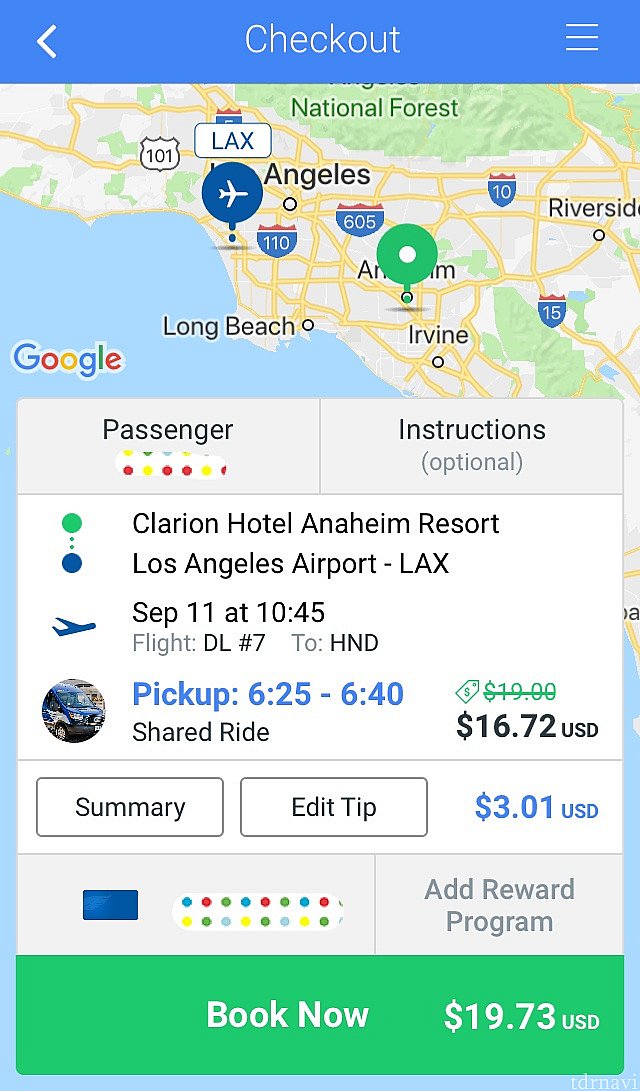Image resolution: width=640 pixels, height=1091 pixels.
Task: Click the Summary button
Action: [x=130, y=807]
